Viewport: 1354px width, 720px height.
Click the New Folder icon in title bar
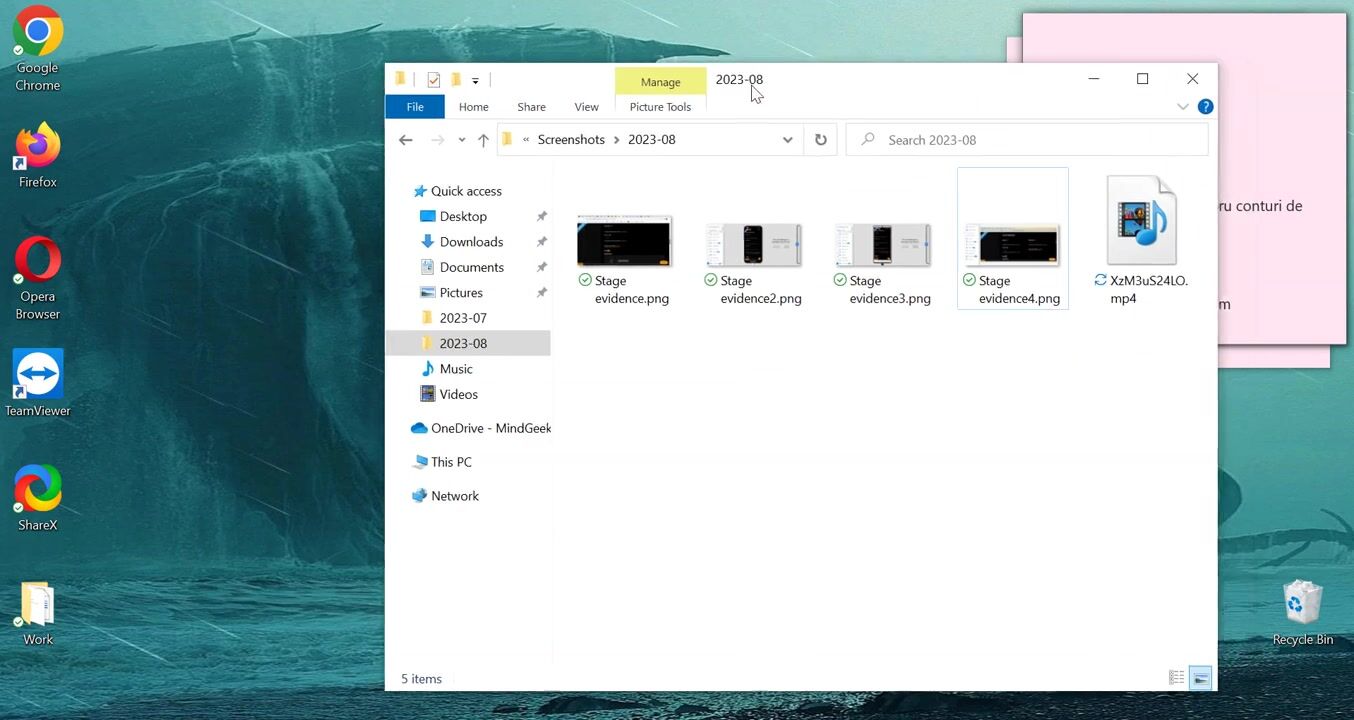coord(455,80)
